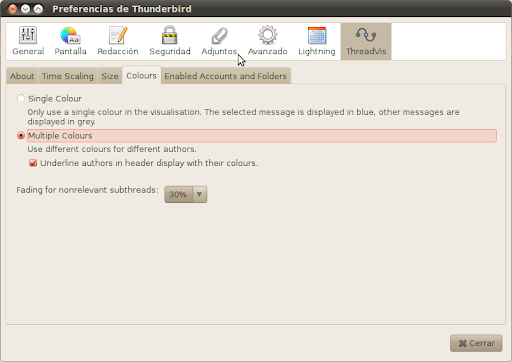Open the Avanzado gear icon
The width and height of the screenshot is (512, 362).
(x=267, y=41)
